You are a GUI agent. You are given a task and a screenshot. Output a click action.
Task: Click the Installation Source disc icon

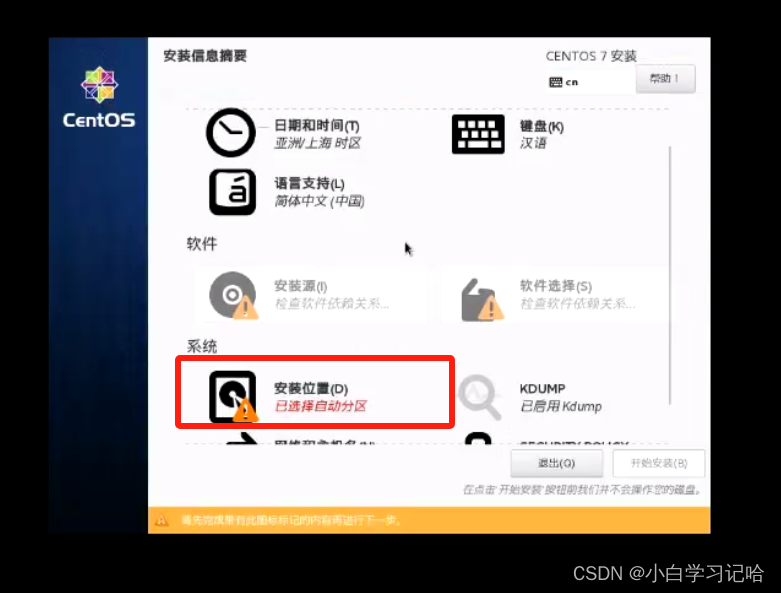[233, 295]
